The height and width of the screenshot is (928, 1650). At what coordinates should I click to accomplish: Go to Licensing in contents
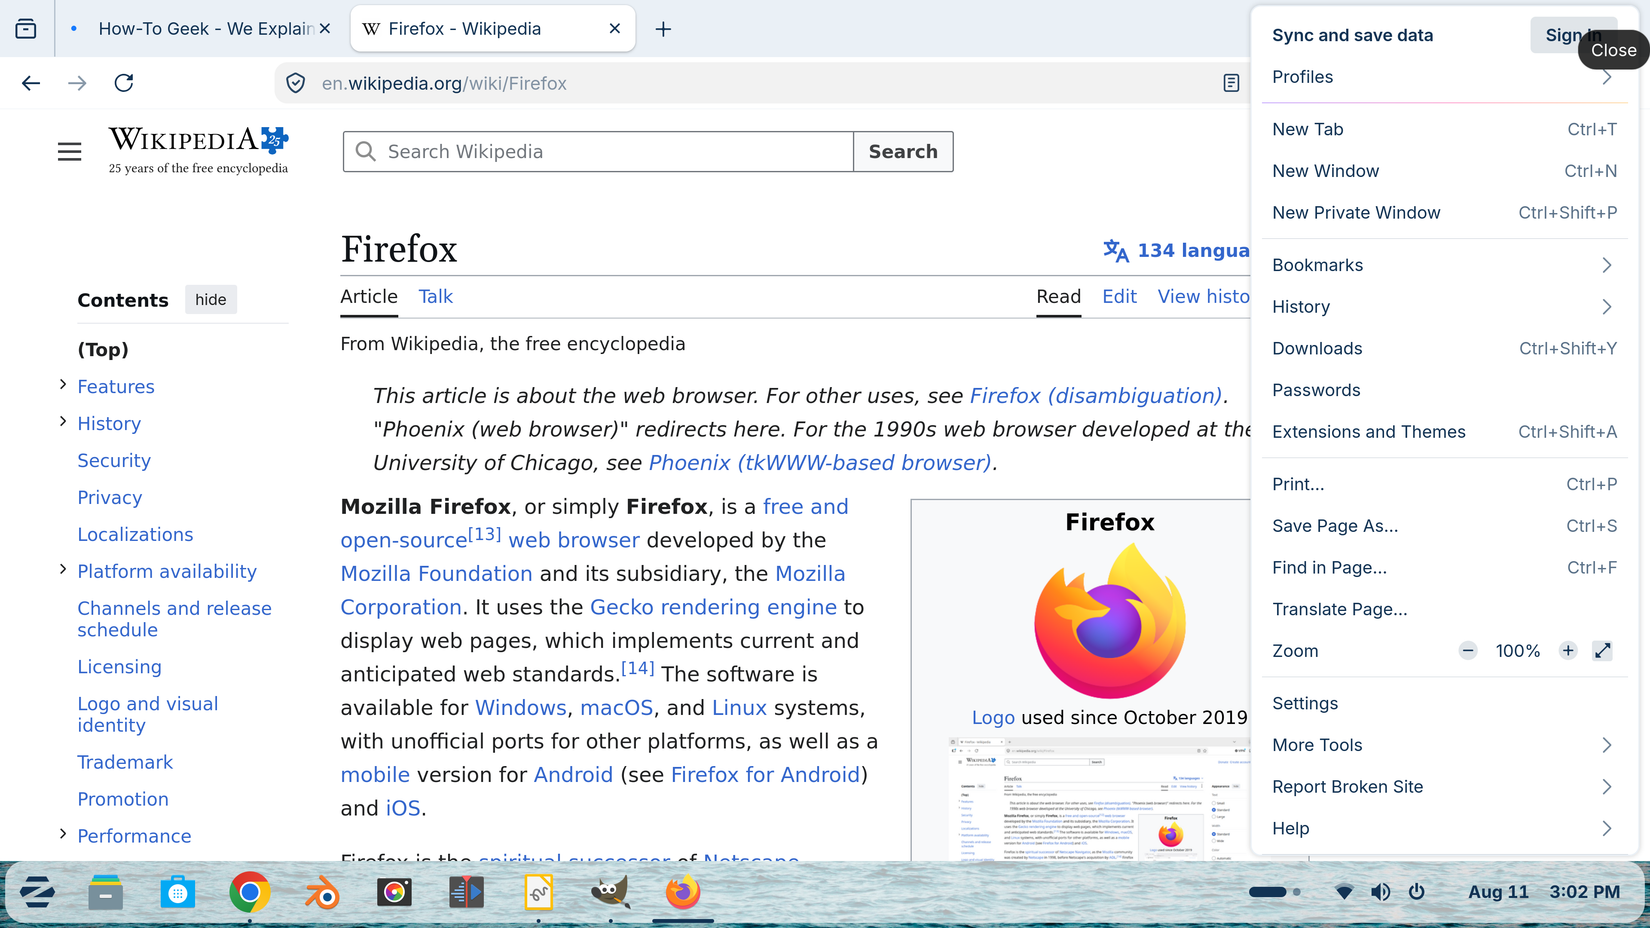[119, 667]
